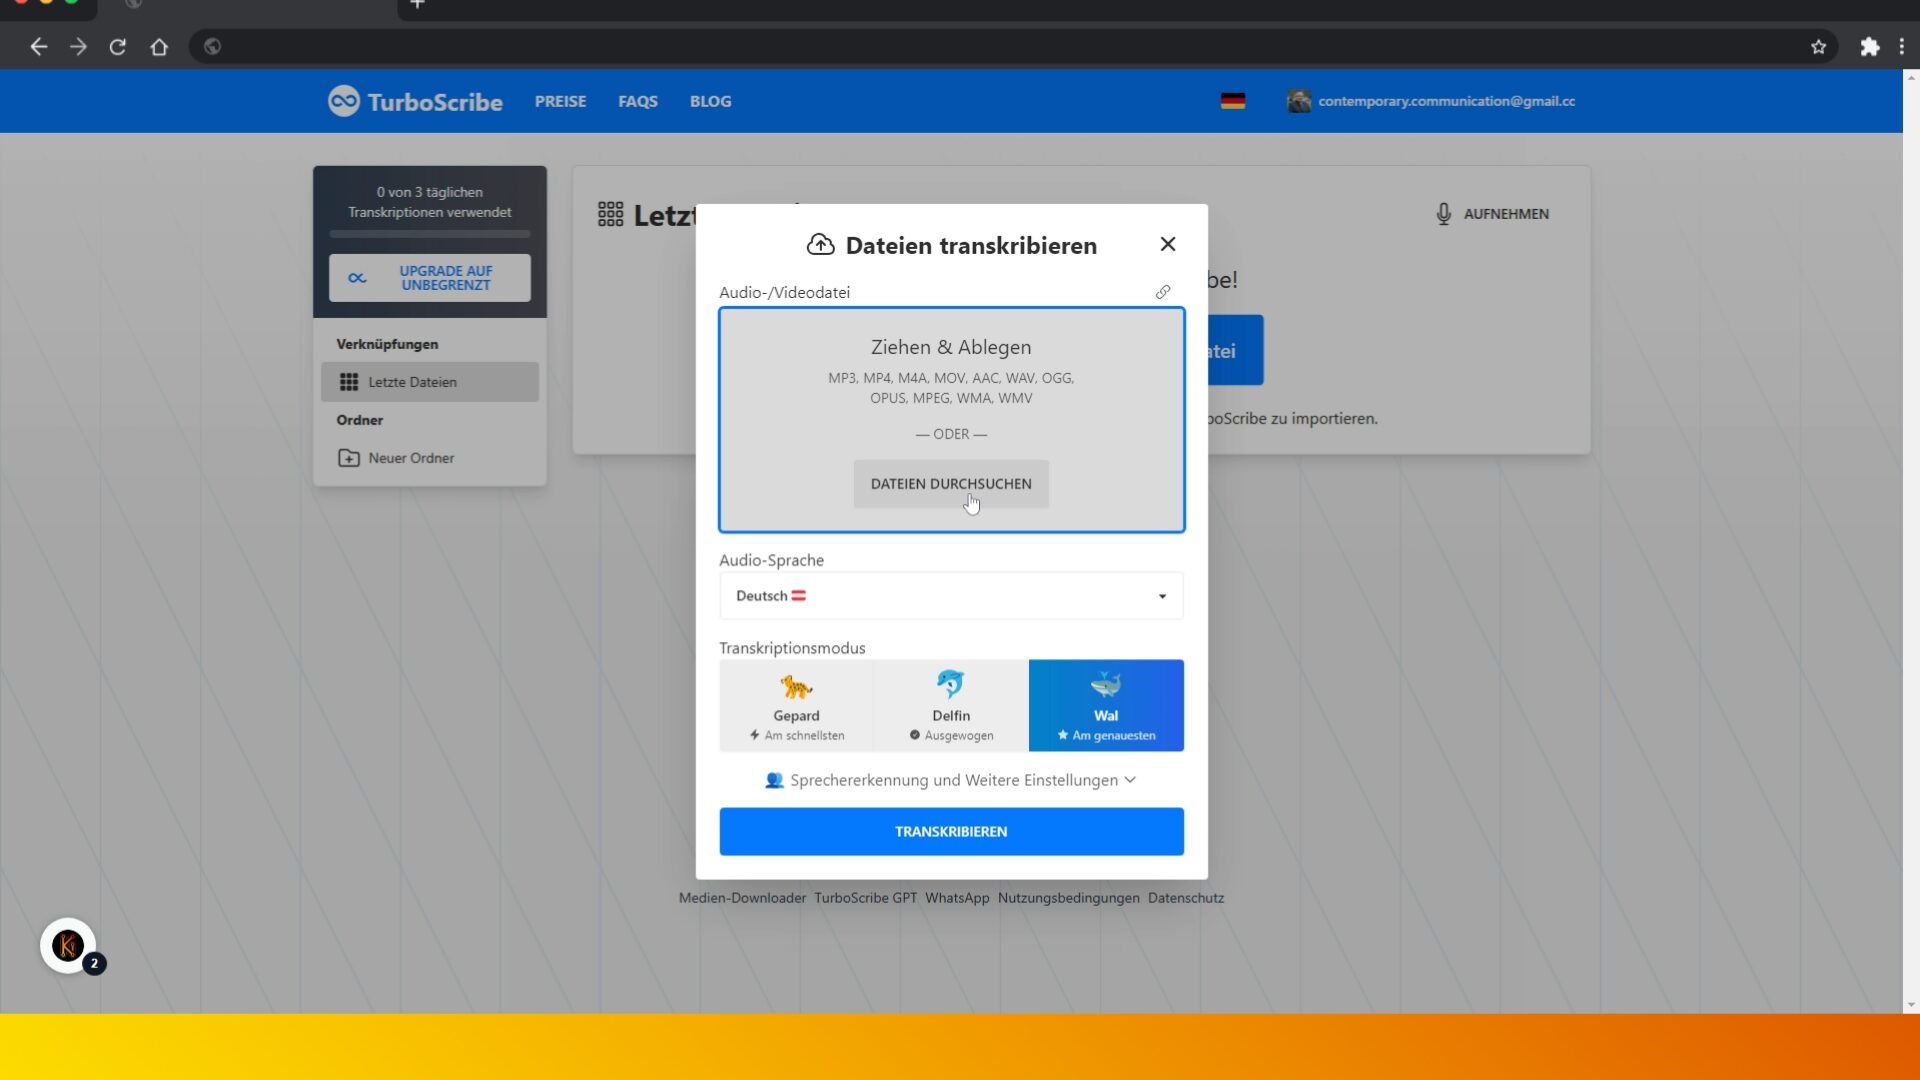This screenshot has height=1080, width=1920.
Task: Reload the page with the refresh icon
Action: coord(118,47)
